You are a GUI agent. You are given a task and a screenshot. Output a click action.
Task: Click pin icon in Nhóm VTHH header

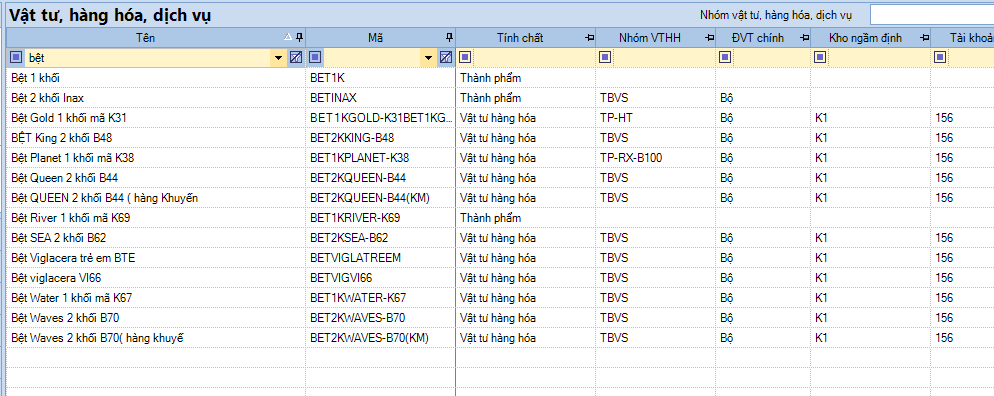(709, 38)
